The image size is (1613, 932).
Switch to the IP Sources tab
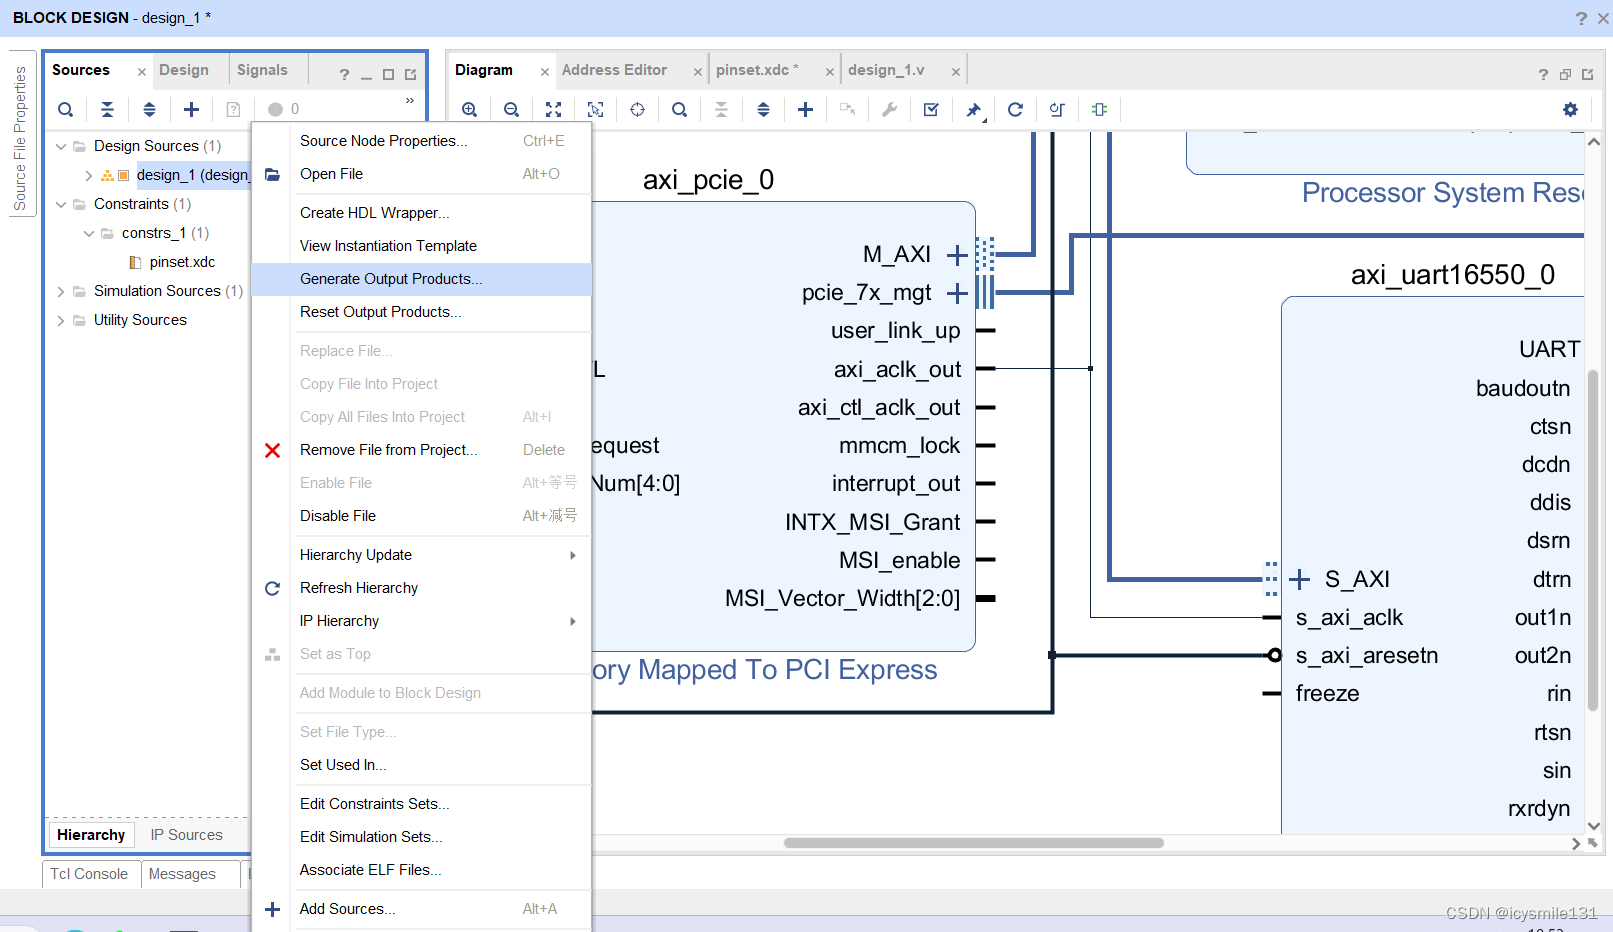click(x=186, y=834)
